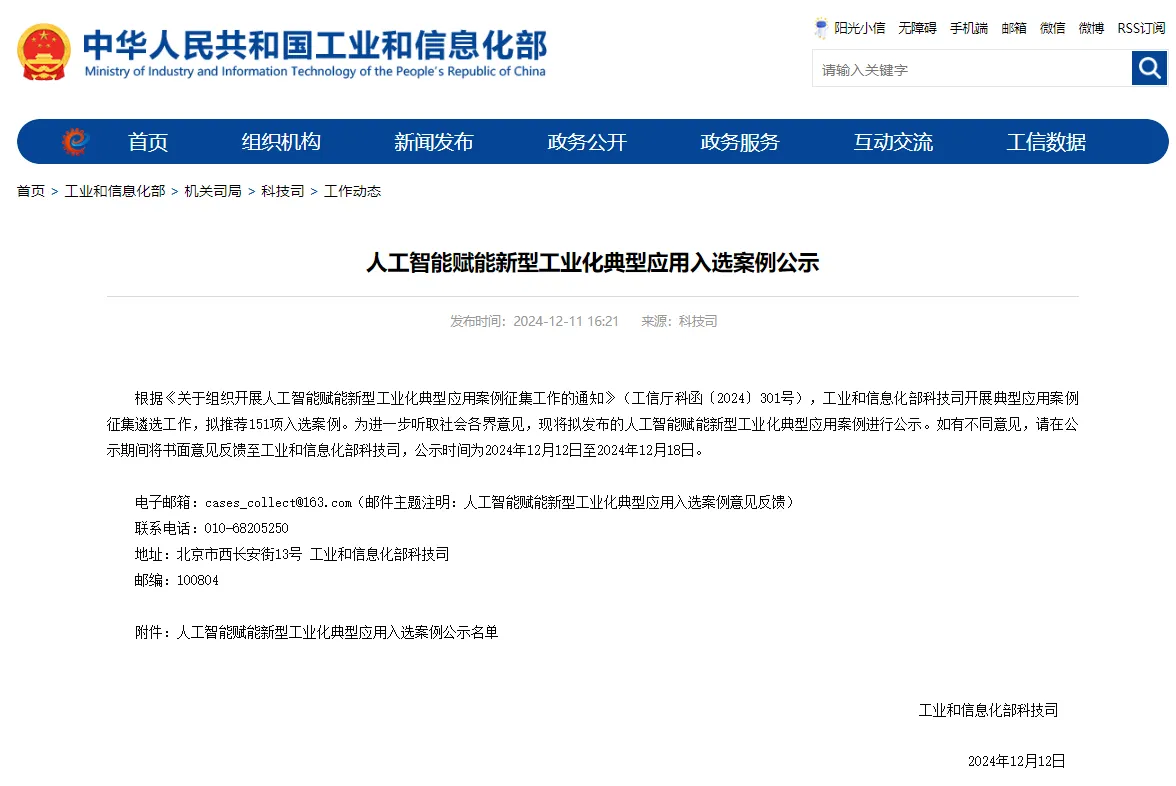This screenshot has height=786, width=1176.
Task: Go to 新闻发布 in main navigation
Action: 433,142
